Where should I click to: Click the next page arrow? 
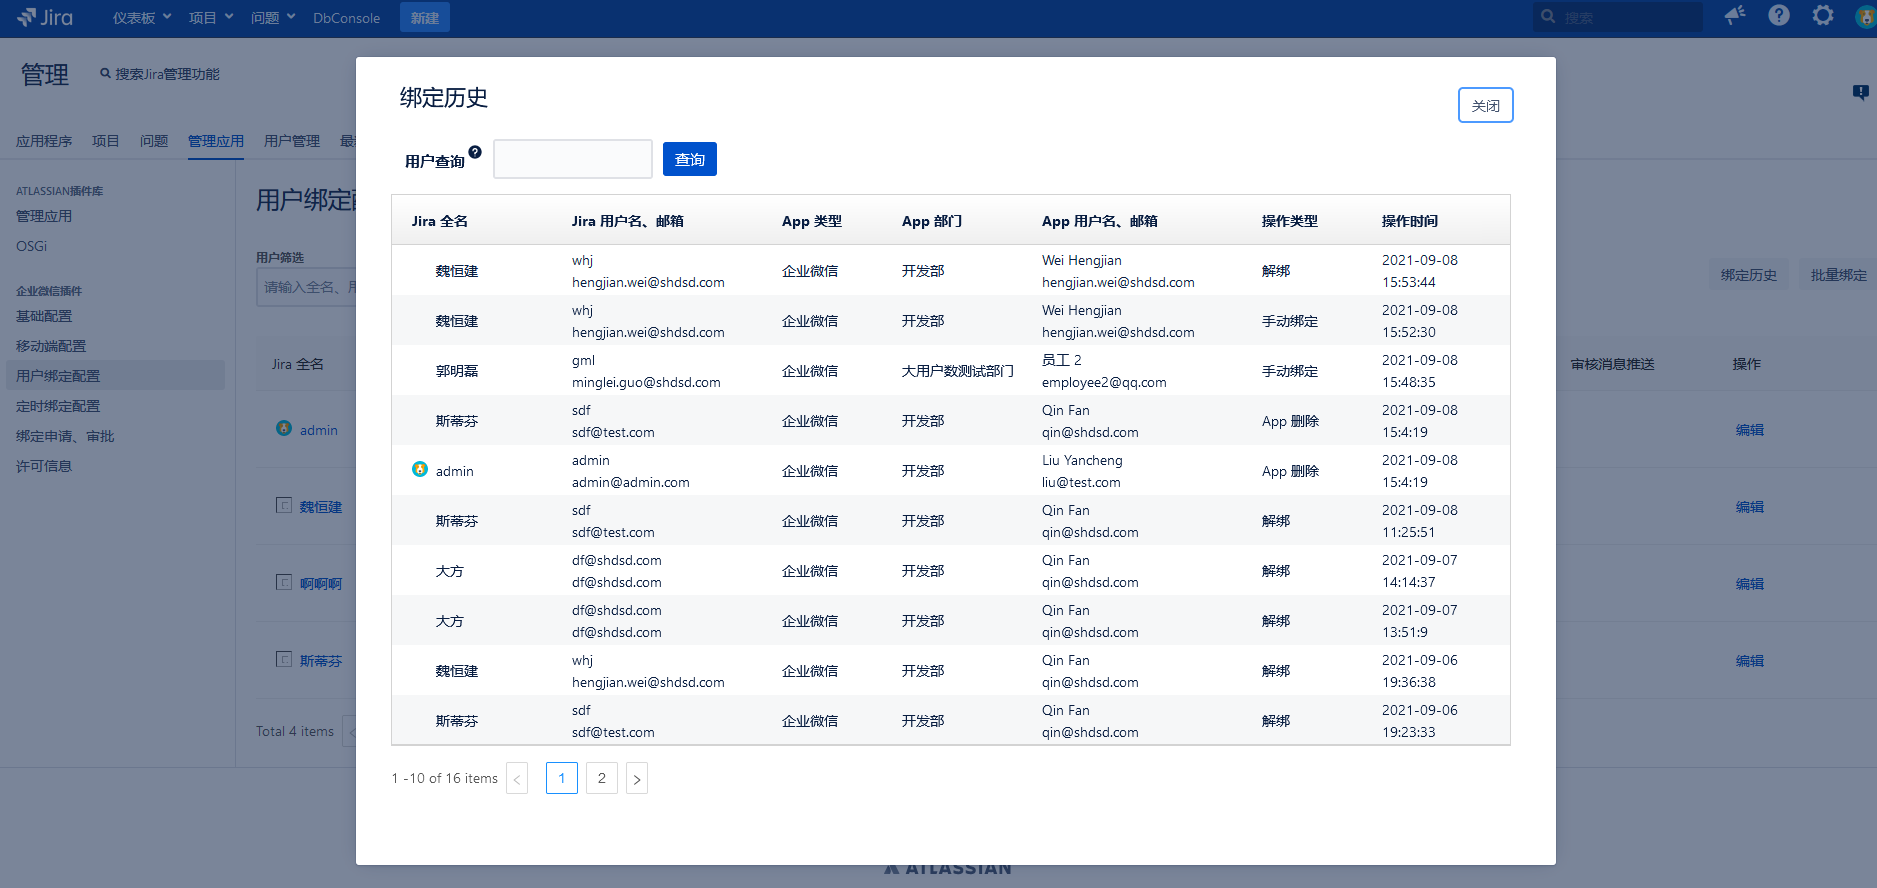pos(637,778)
